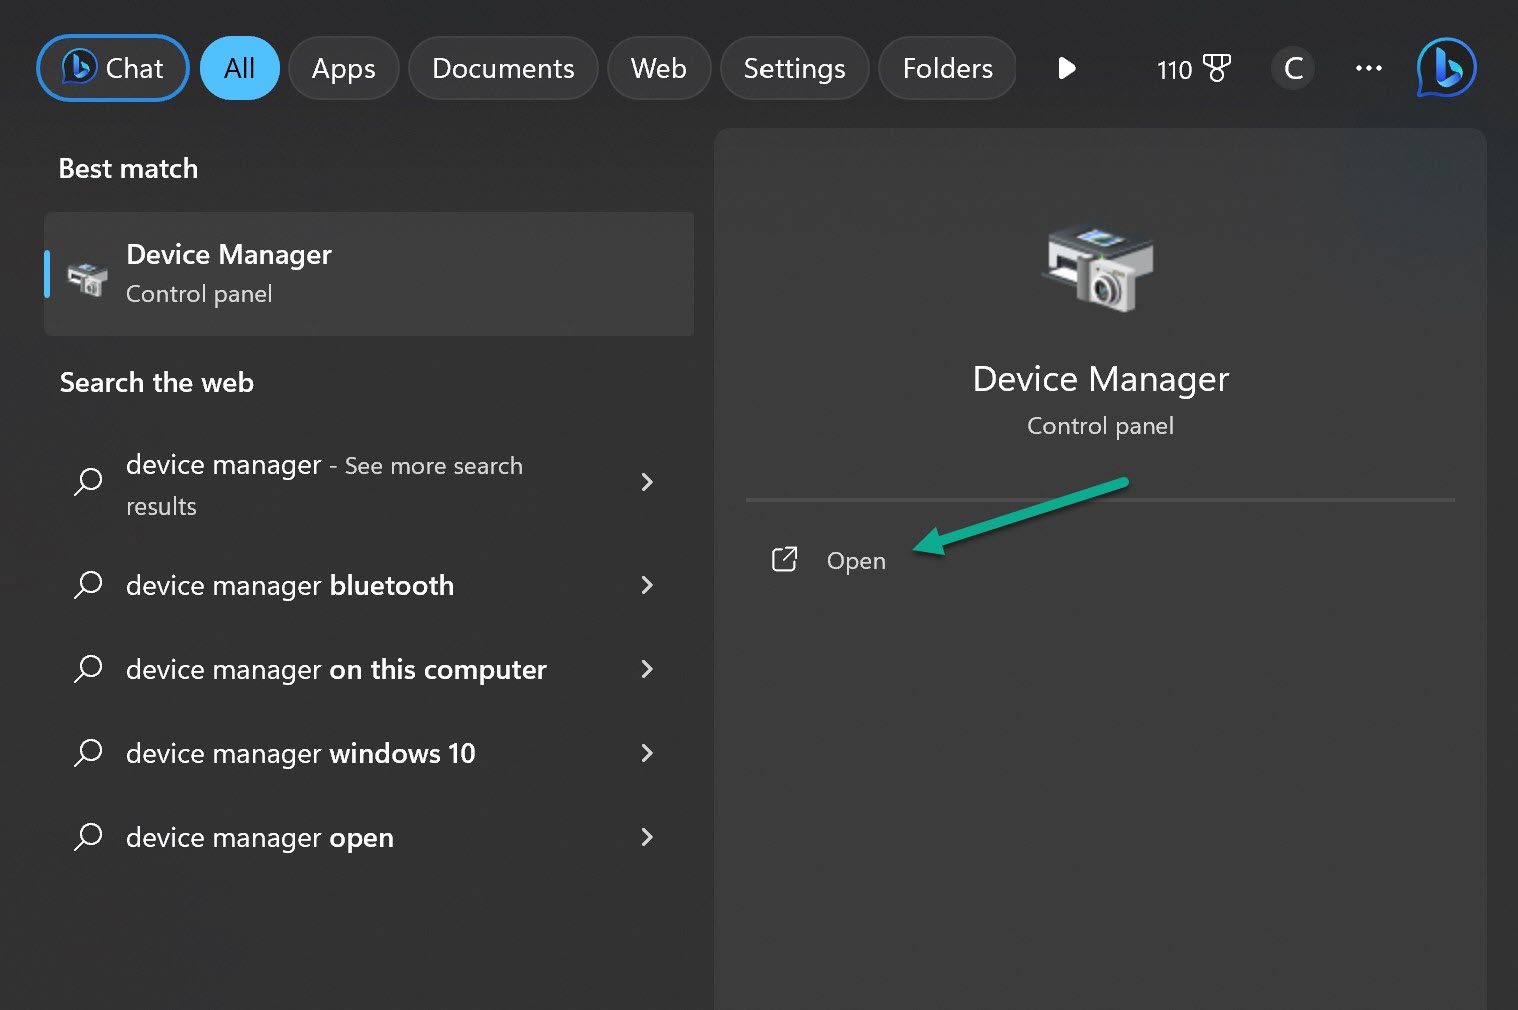Screen dimensions: 1518x1010
Task: Open the C account avatar
Action: pyautogui.click(x=1293, y=68)
